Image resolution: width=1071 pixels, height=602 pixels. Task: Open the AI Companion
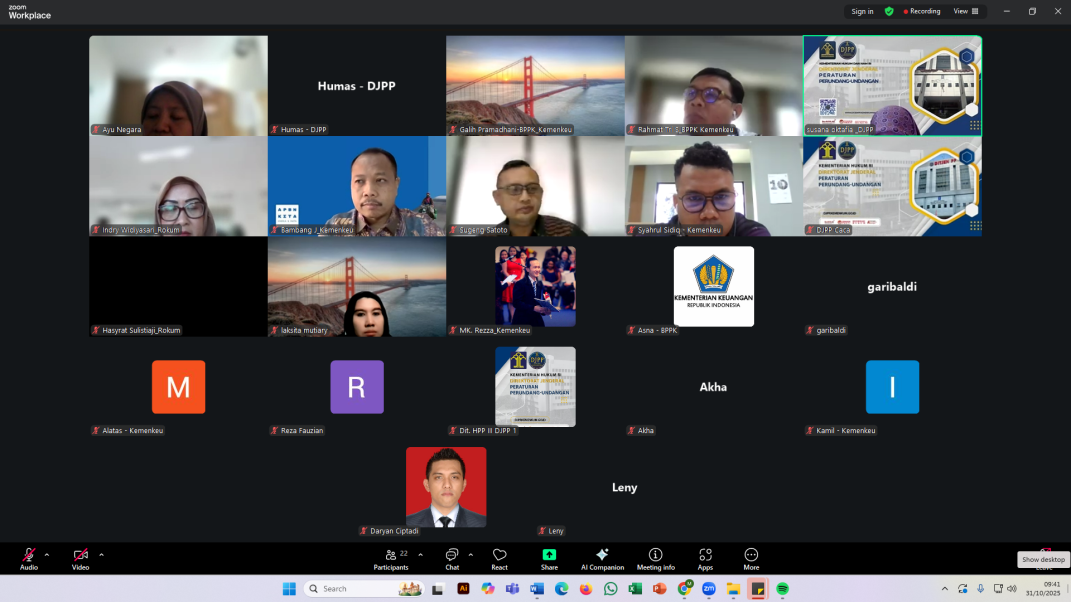coord(602,557)
